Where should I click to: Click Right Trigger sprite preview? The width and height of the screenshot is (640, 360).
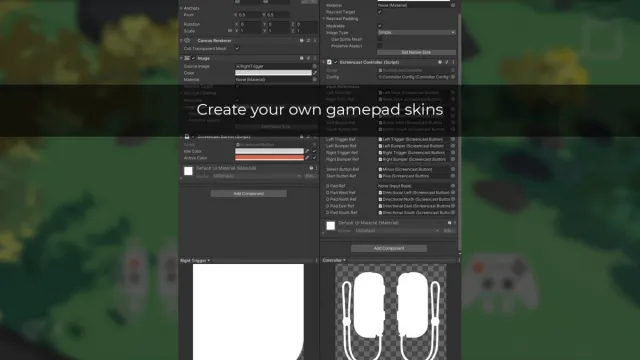pyautogui.click(x=248, y=312)
